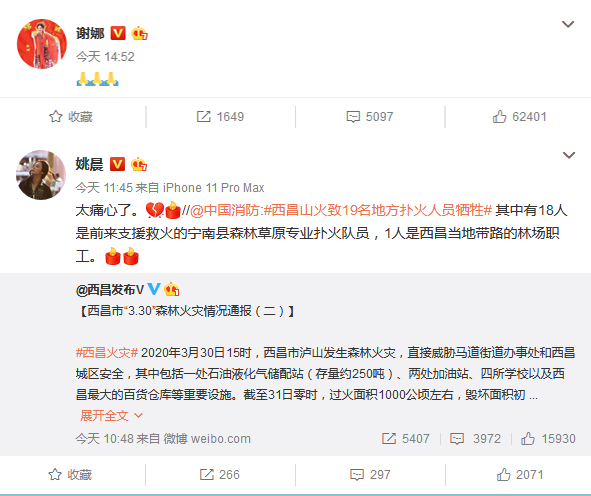This screenshot has height=496, width=591.
Task: Open @中国消防 mention link
Action: [x=224, y=210]
